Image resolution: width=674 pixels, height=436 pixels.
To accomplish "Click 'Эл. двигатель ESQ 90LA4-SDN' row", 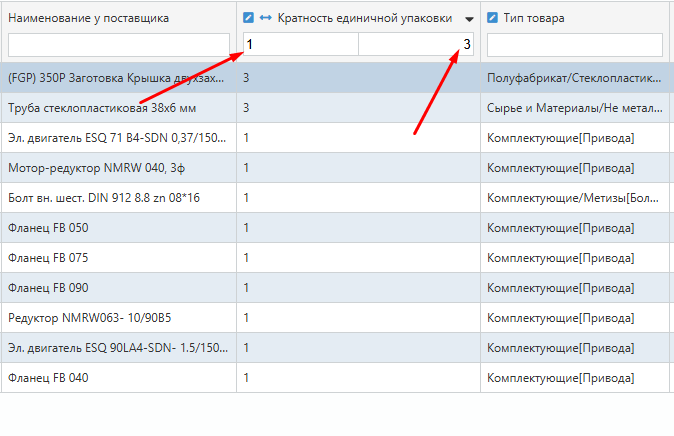I will (117, 347).
